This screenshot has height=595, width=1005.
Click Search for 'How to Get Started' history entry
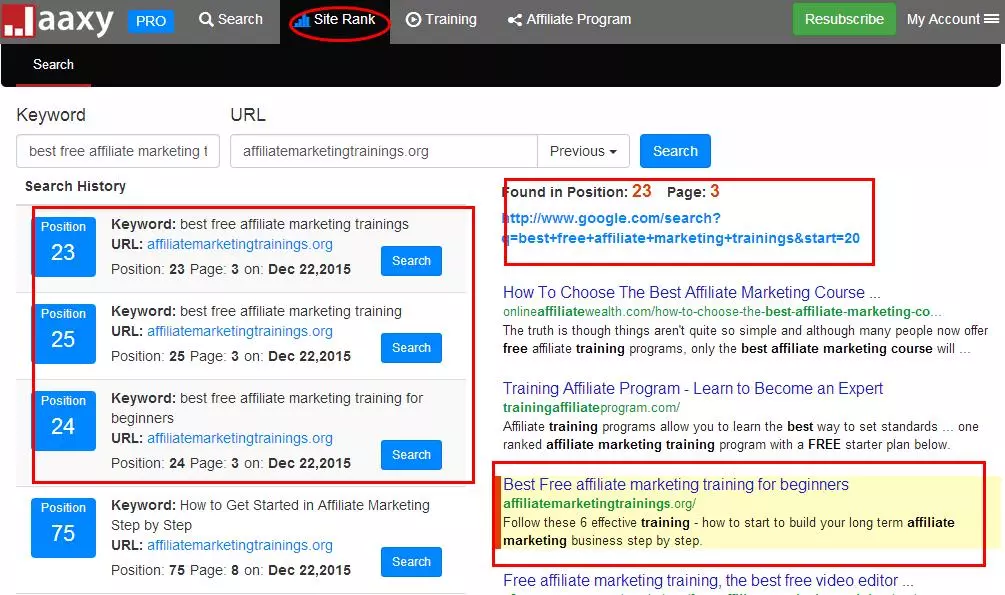[411, 562]
